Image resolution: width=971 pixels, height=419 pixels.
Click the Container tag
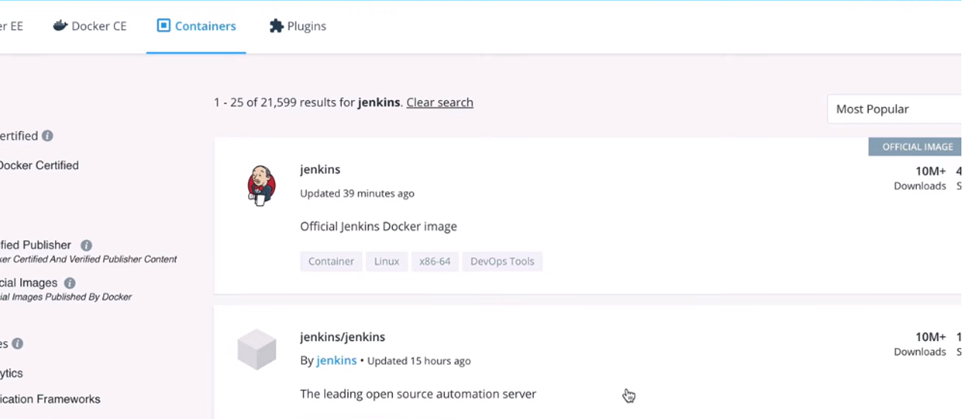[x=331, y=261]
